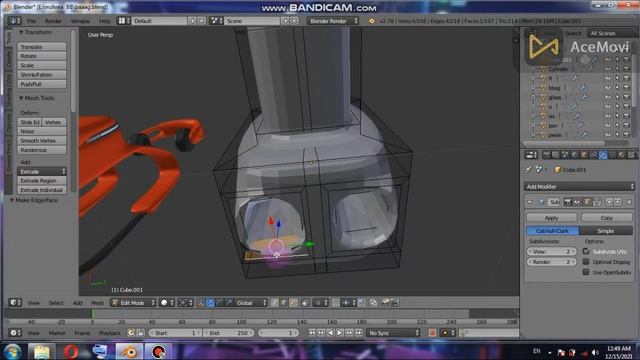Viewport: 640px width, 360px height.
Task: Switch to vertex select mode
Action: (x=275, y=302)
